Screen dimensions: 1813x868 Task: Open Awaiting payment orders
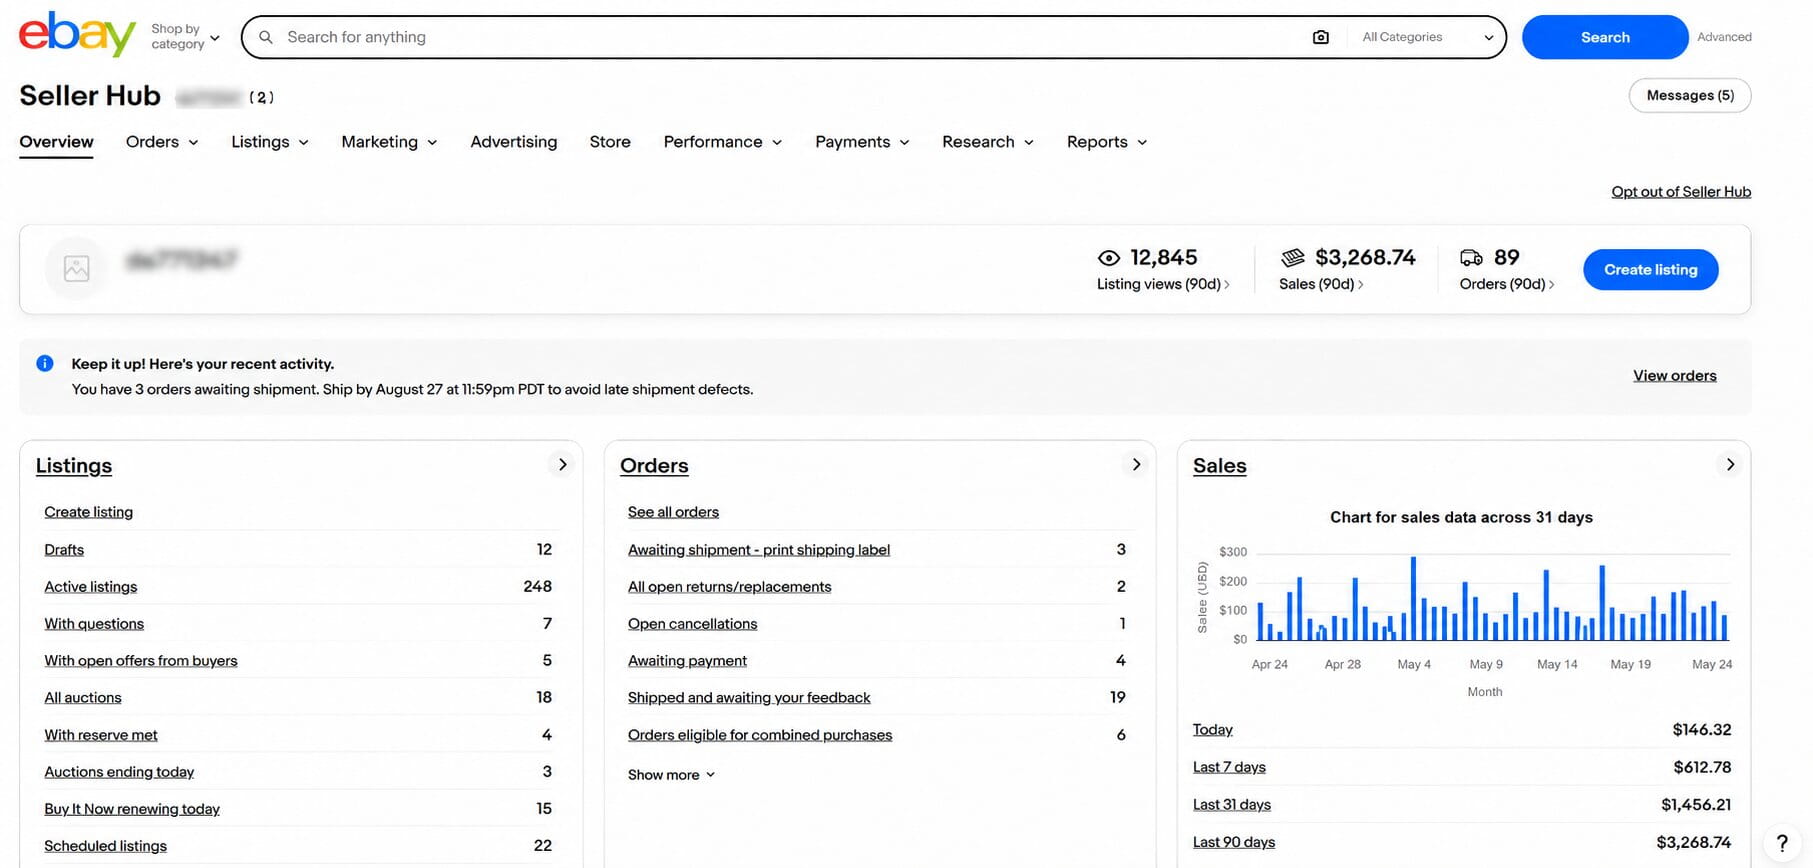tap(687, 661)
